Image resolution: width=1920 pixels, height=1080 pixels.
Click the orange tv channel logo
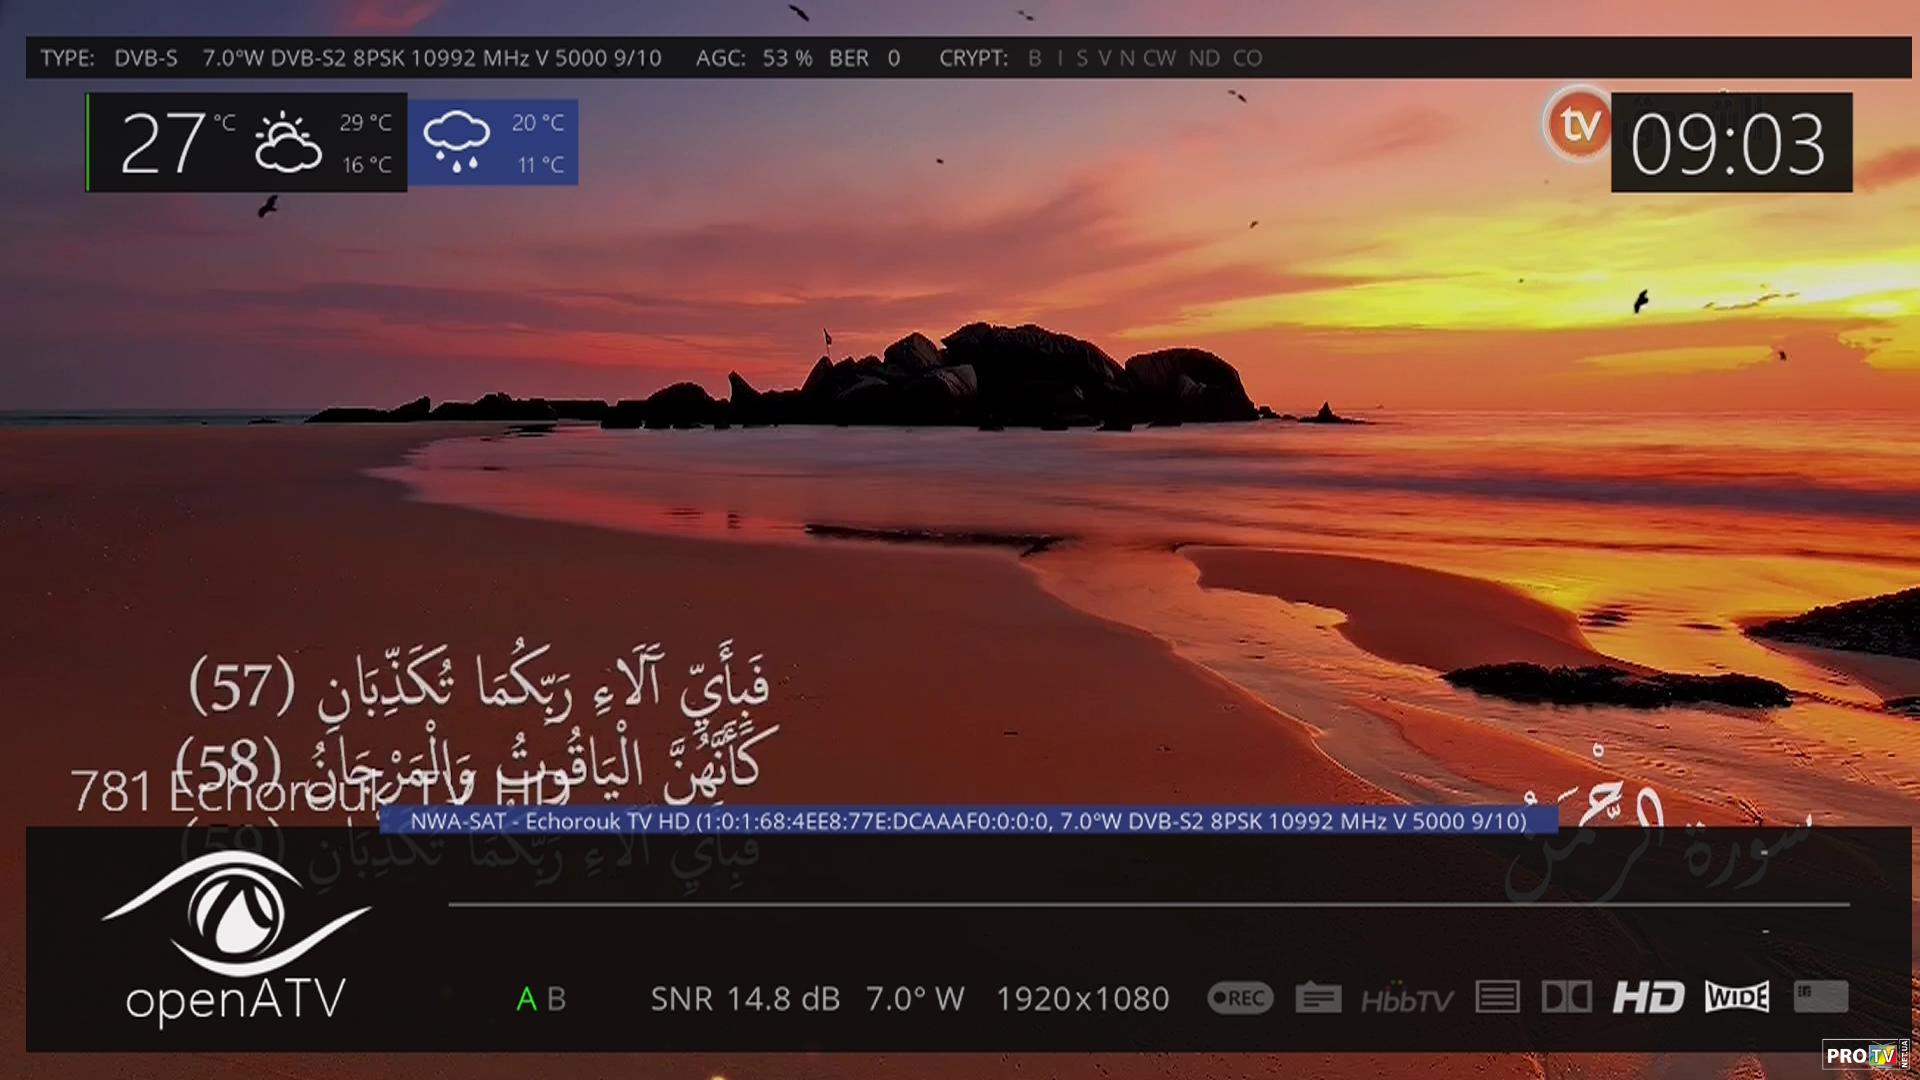1578,126
